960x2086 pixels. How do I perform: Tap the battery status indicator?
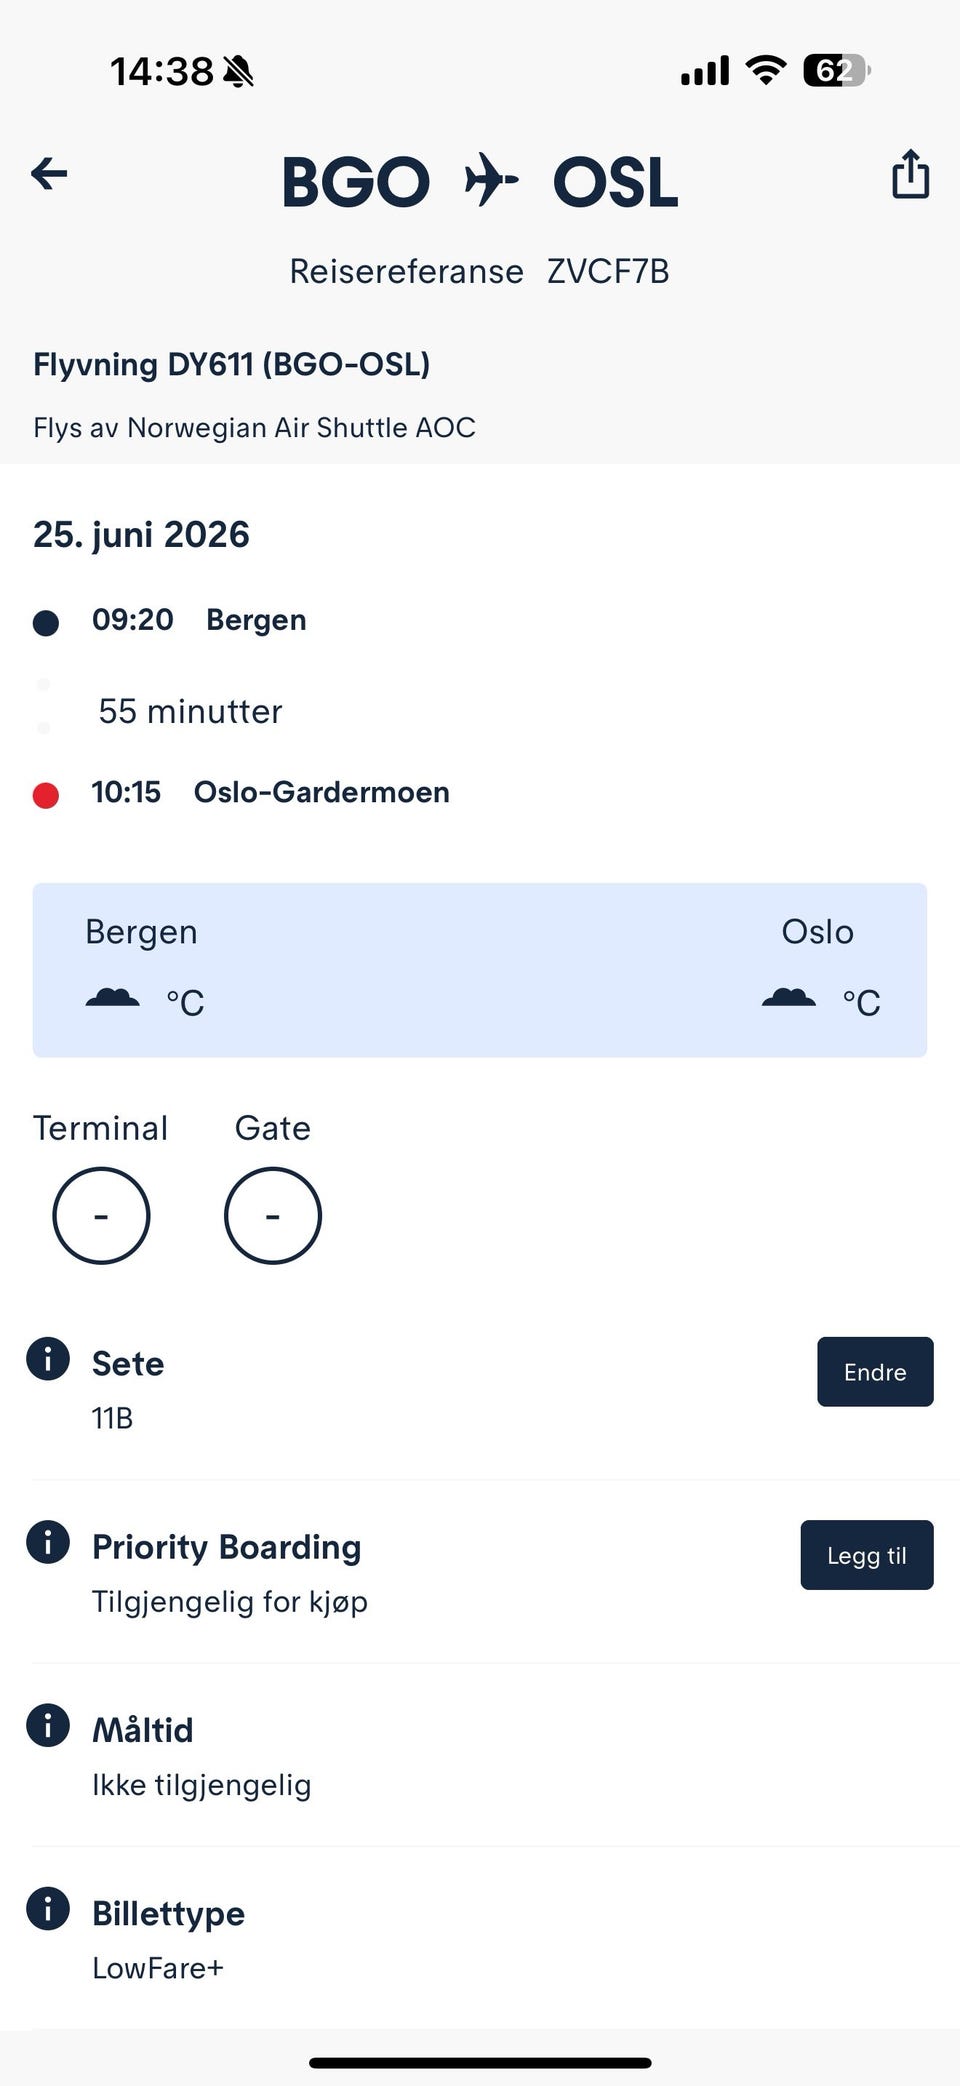point(836,71)
